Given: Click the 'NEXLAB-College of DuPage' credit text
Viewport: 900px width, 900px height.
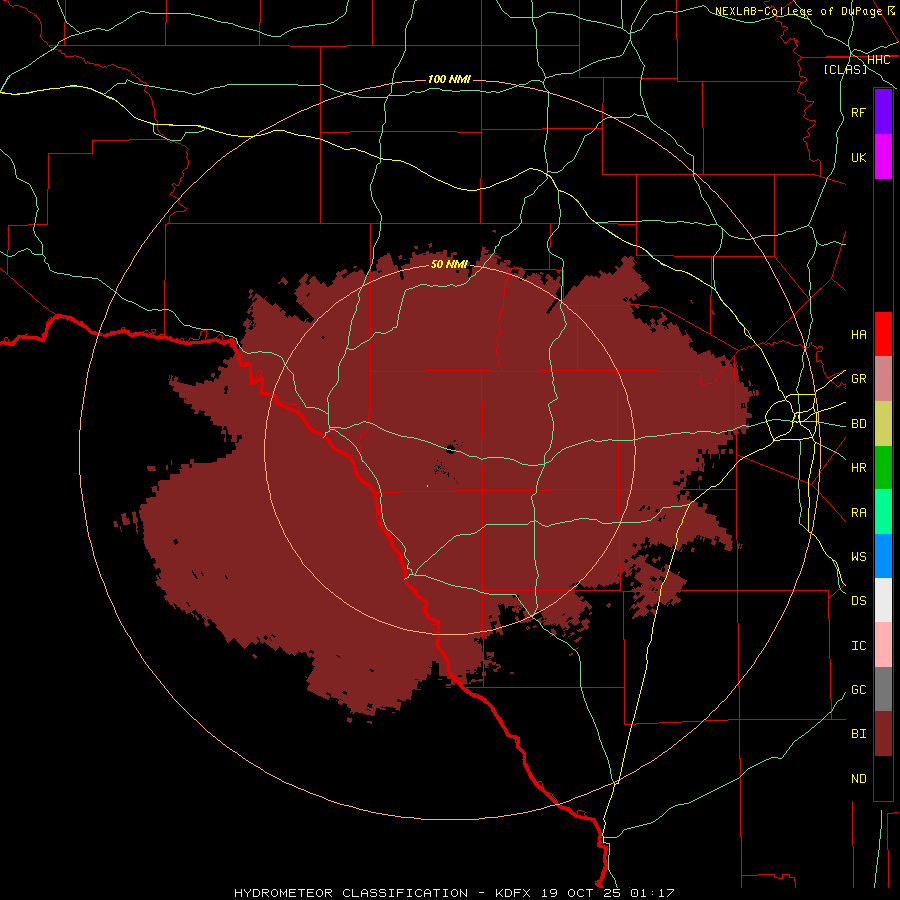Looking at the screenshot, I should coord(800,11).
